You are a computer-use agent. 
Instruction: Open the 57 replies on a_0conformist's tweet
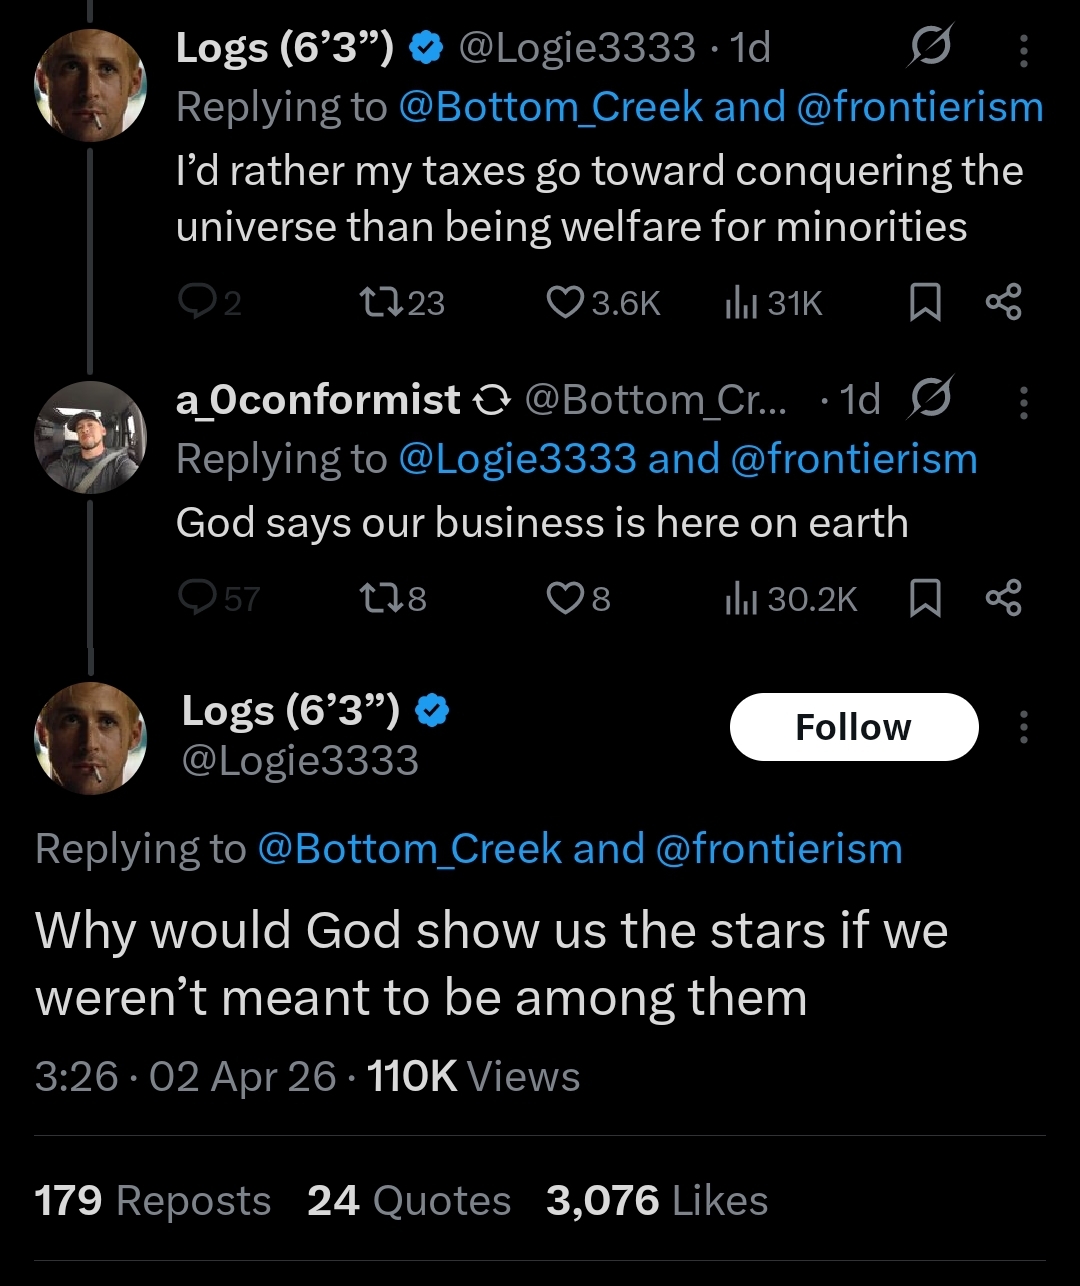click(193, 598)
